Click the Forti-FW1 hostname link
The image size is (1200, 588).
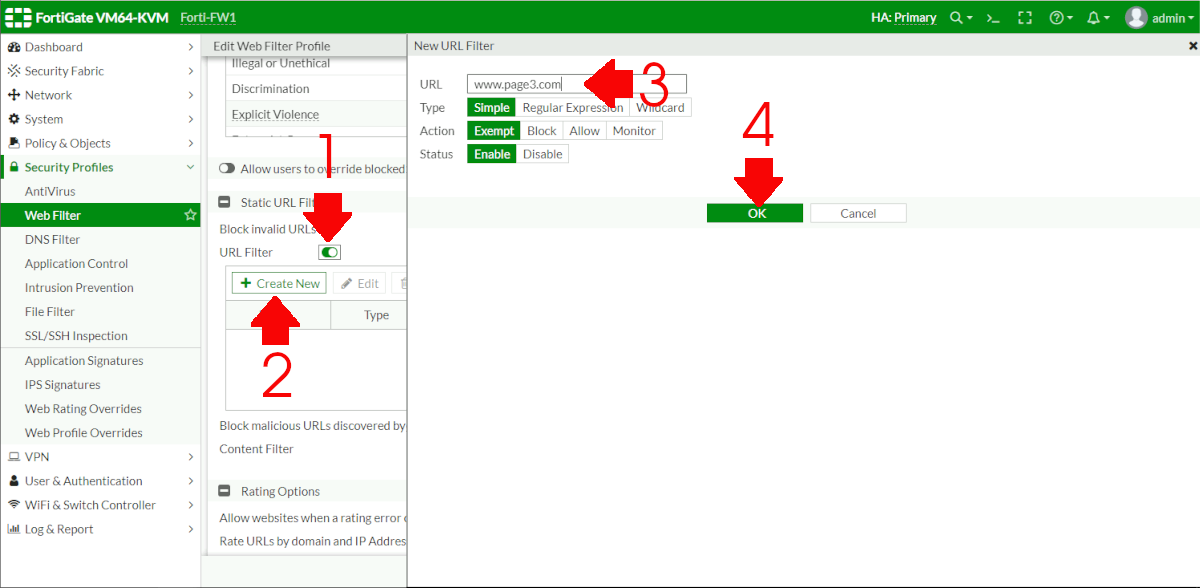coord(208,18)
